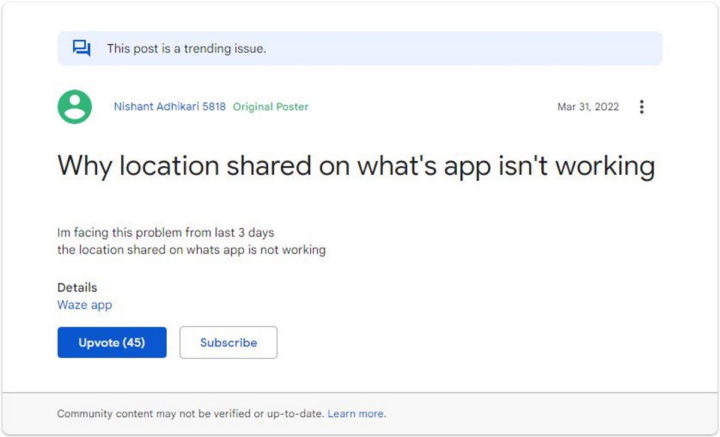Image resolution: width=720 pixels, height=437 pixels.
Task: Subscribe to this post
Action: coord(228,342)
